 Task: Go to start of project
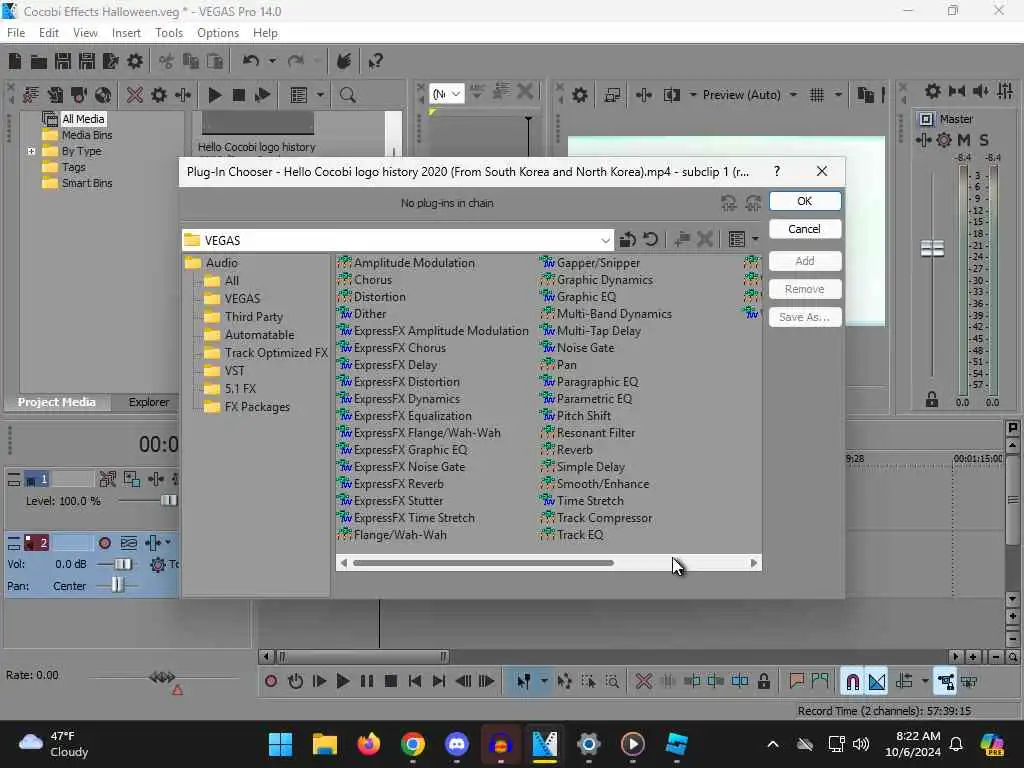coord(415,681)
